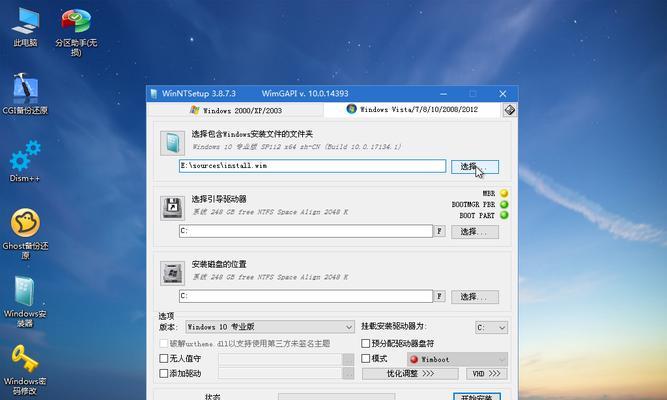Click the WinNTSetup title bar icon

154,94
